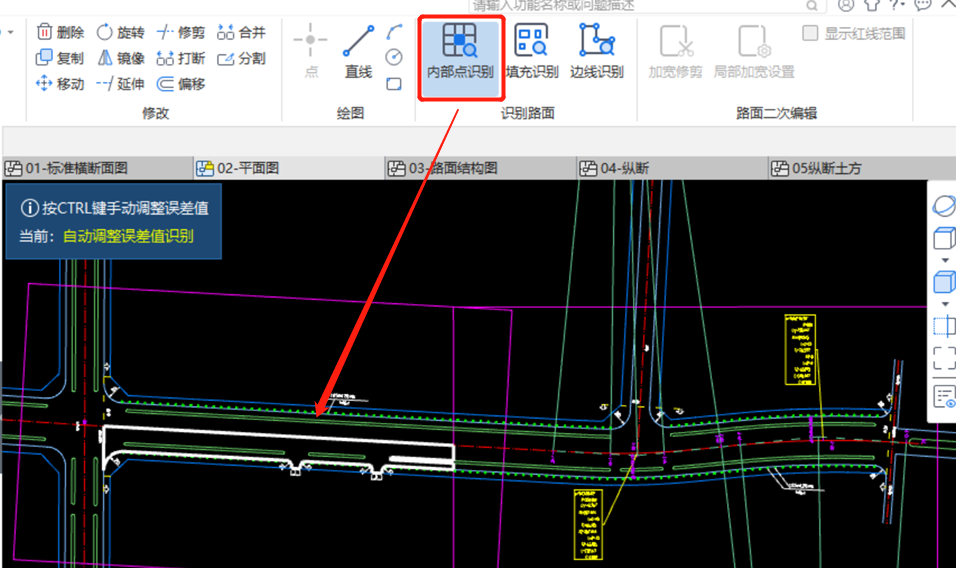Click 填充识别 fill recognition tool

532,51
